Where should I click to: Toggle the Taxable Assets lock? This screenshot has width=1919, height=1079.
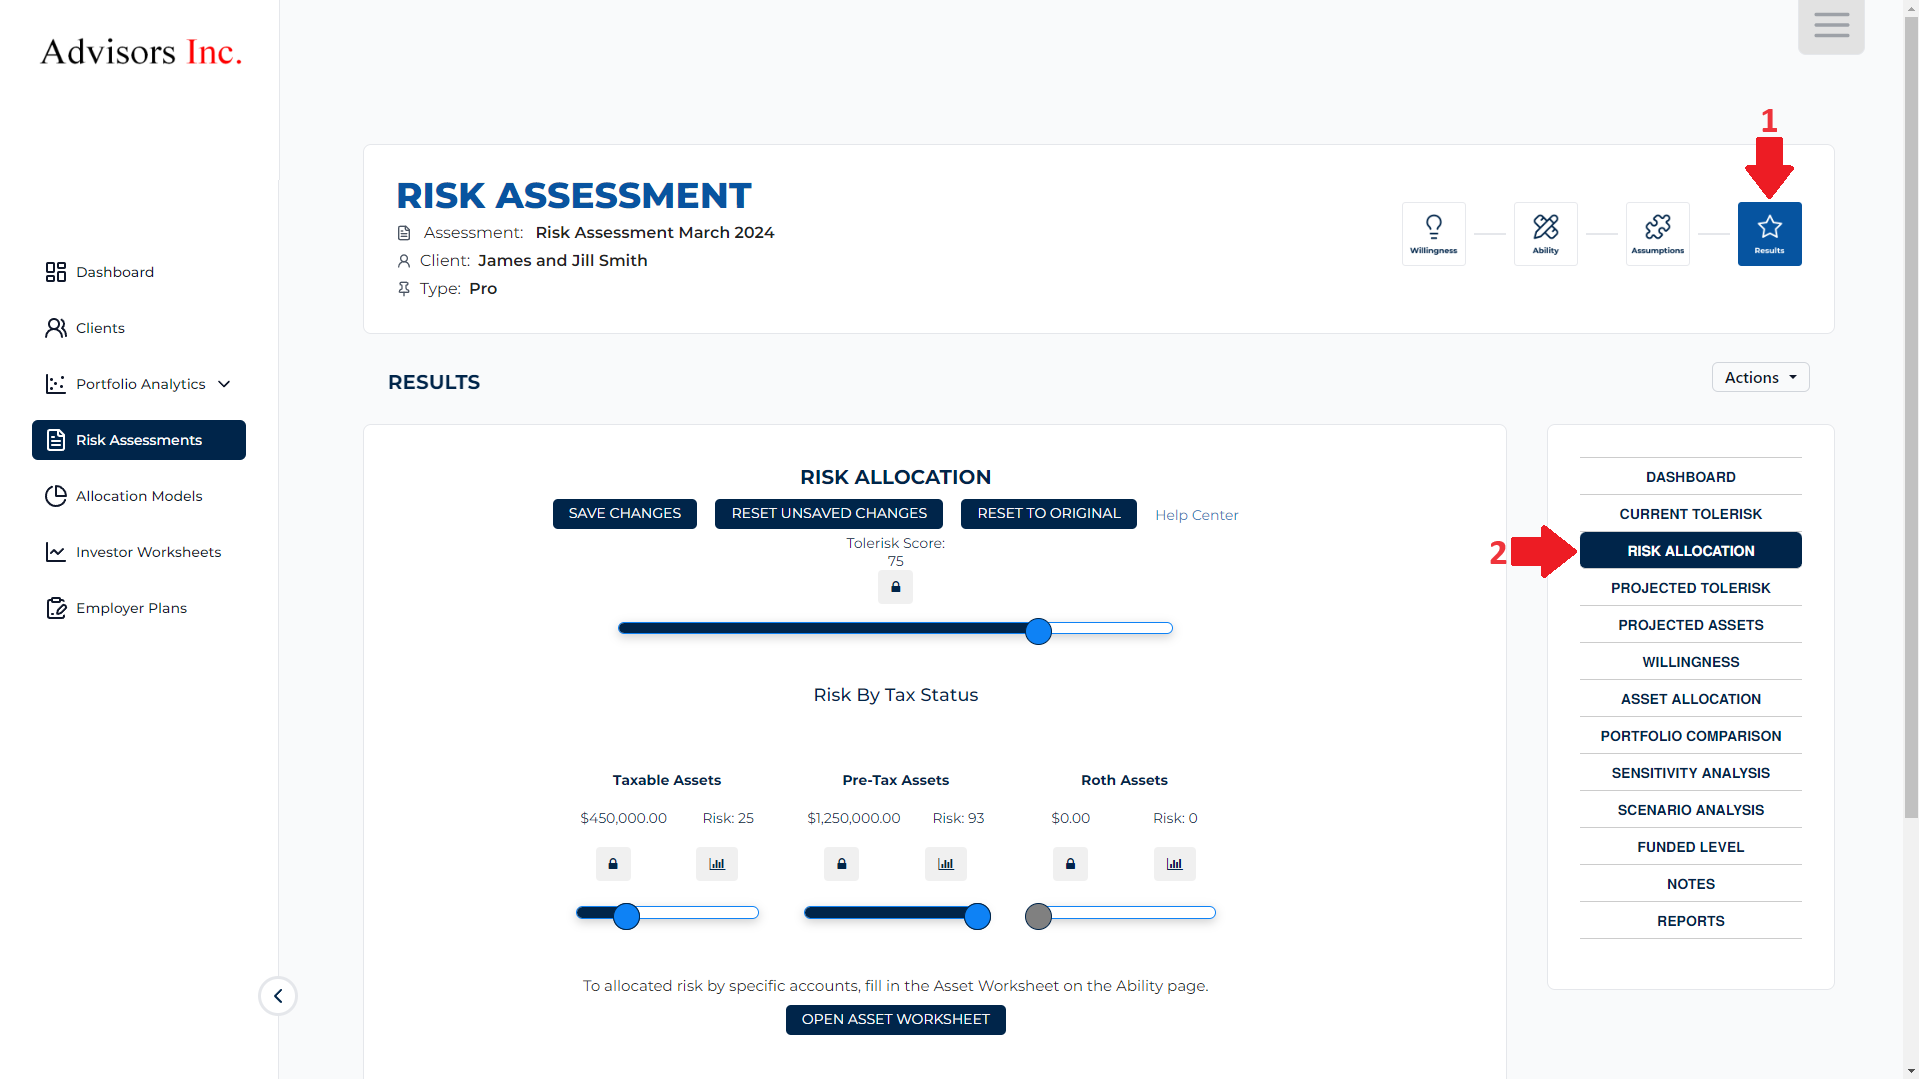tap(613, 864)
